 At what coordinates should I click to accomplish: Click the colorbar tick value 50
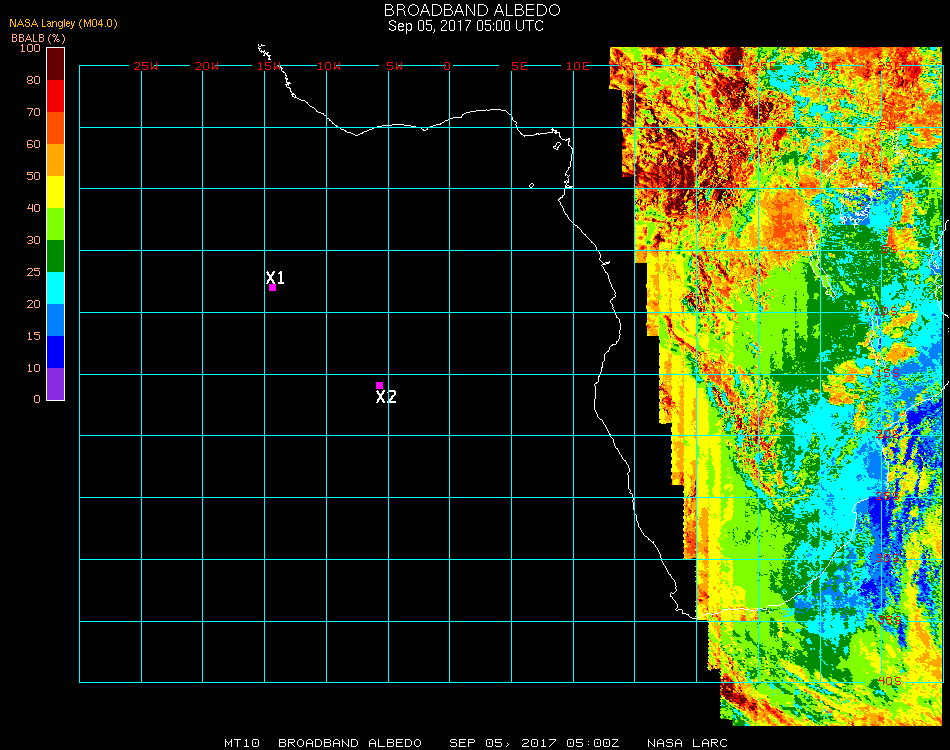point(33,176)
